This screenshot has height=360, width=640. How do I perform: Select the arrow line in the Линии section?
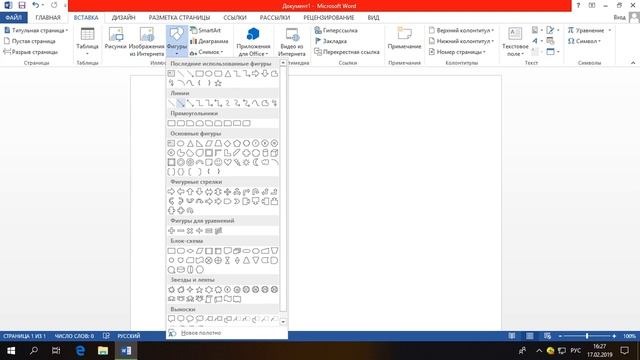pos(181,103)
